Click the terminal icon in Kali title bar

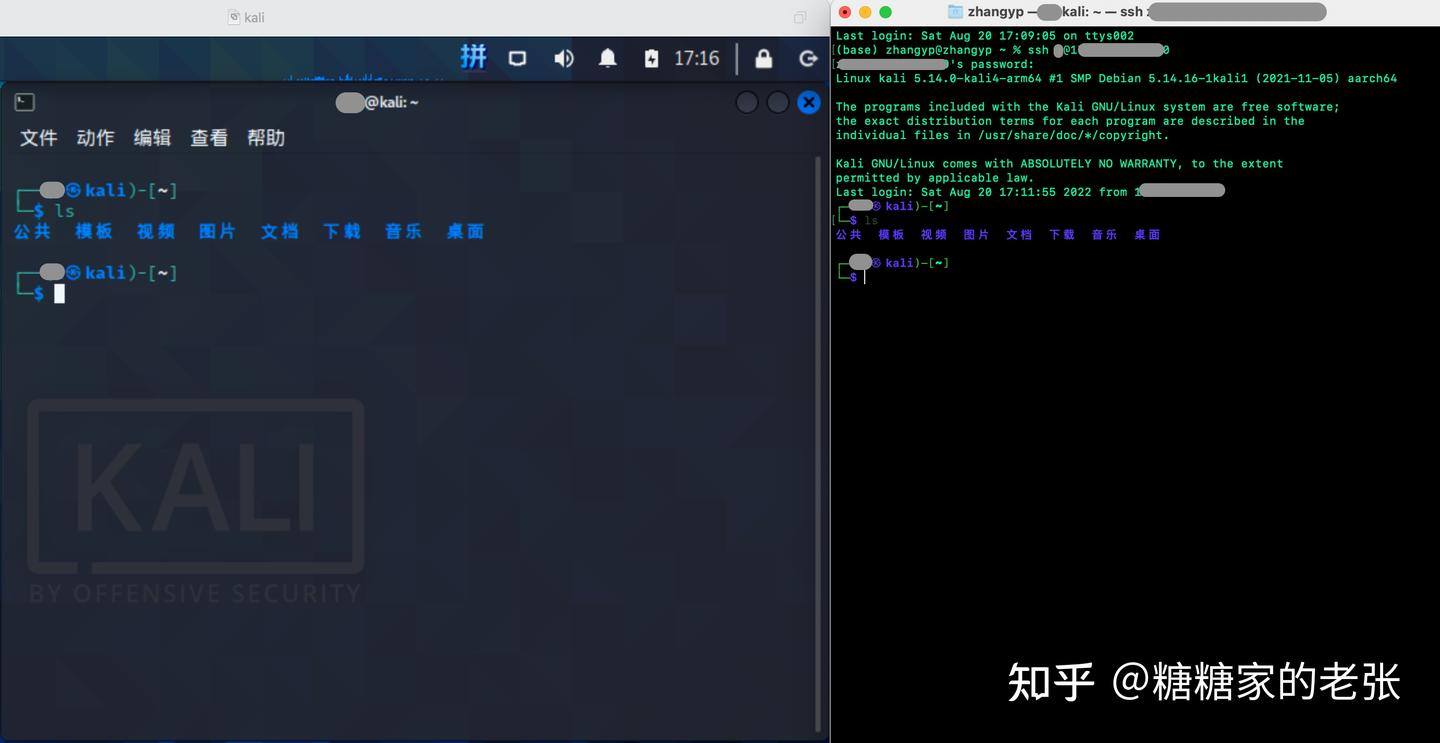[25, 102]
